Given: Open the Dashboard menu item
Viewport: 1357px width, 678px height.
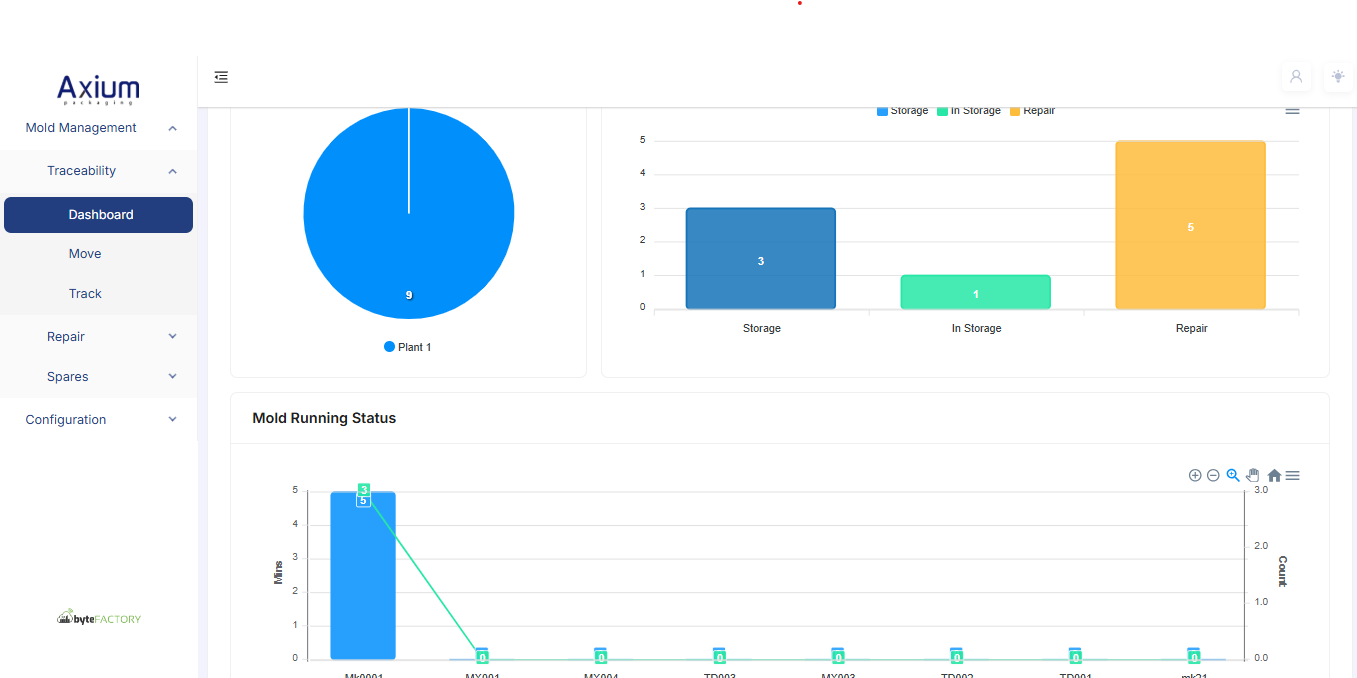Looking at the screenshot, I should tap(98, 215).
